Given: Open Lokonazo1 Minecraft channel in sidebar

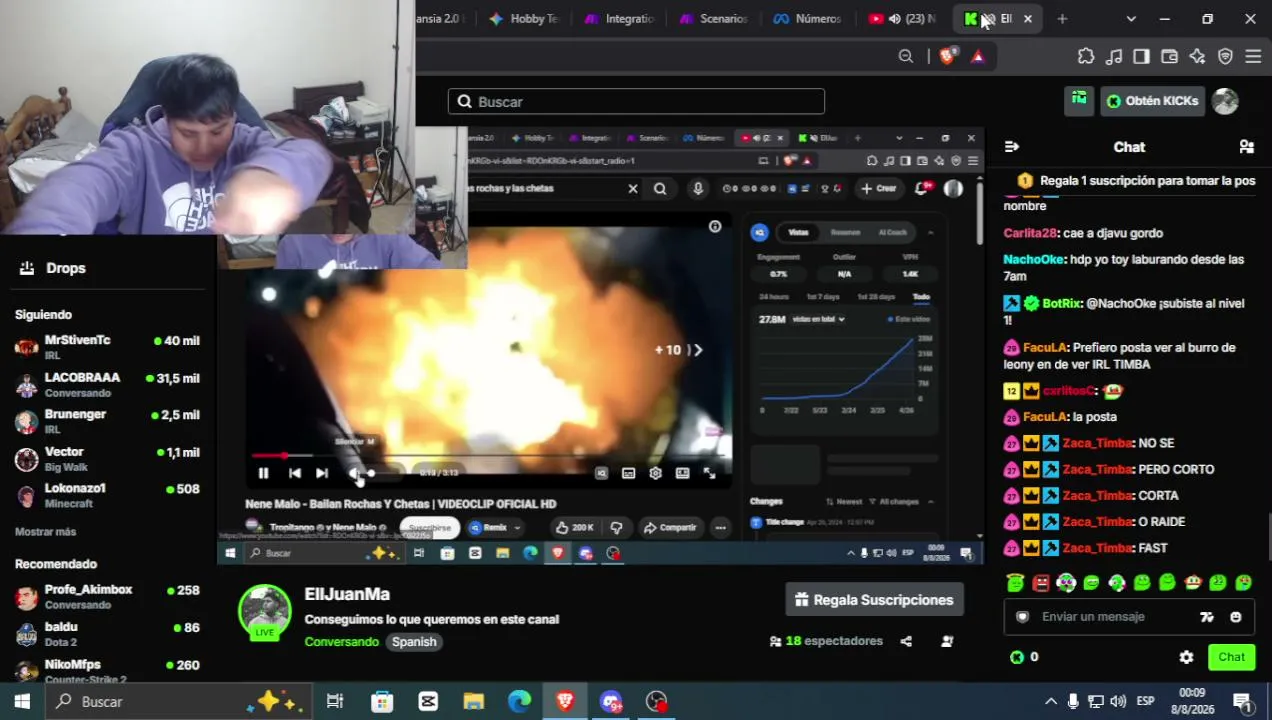Looking at the screenshot, I should (x=107, y=495).
